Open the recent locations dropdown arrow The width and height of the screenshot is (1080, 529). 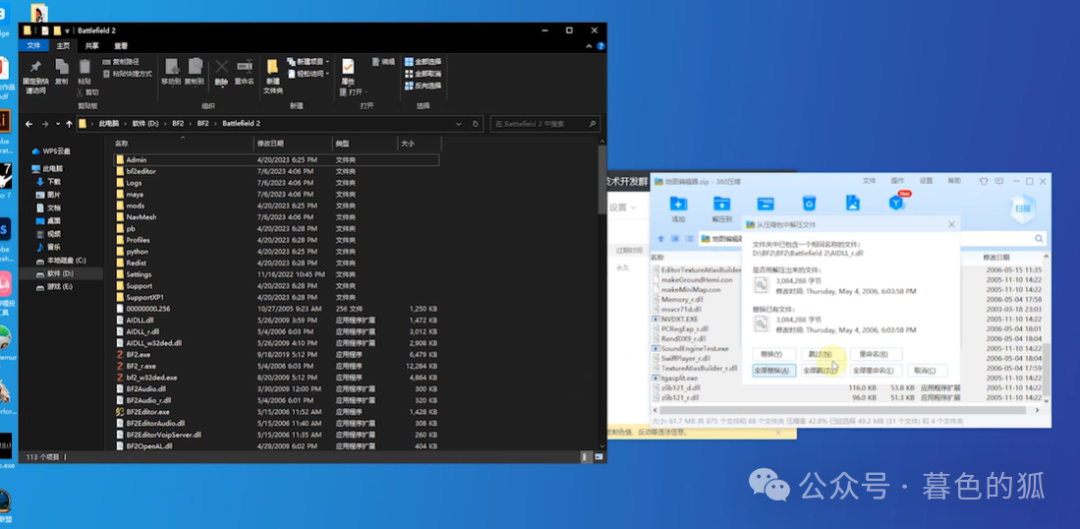tap(57, 125)
